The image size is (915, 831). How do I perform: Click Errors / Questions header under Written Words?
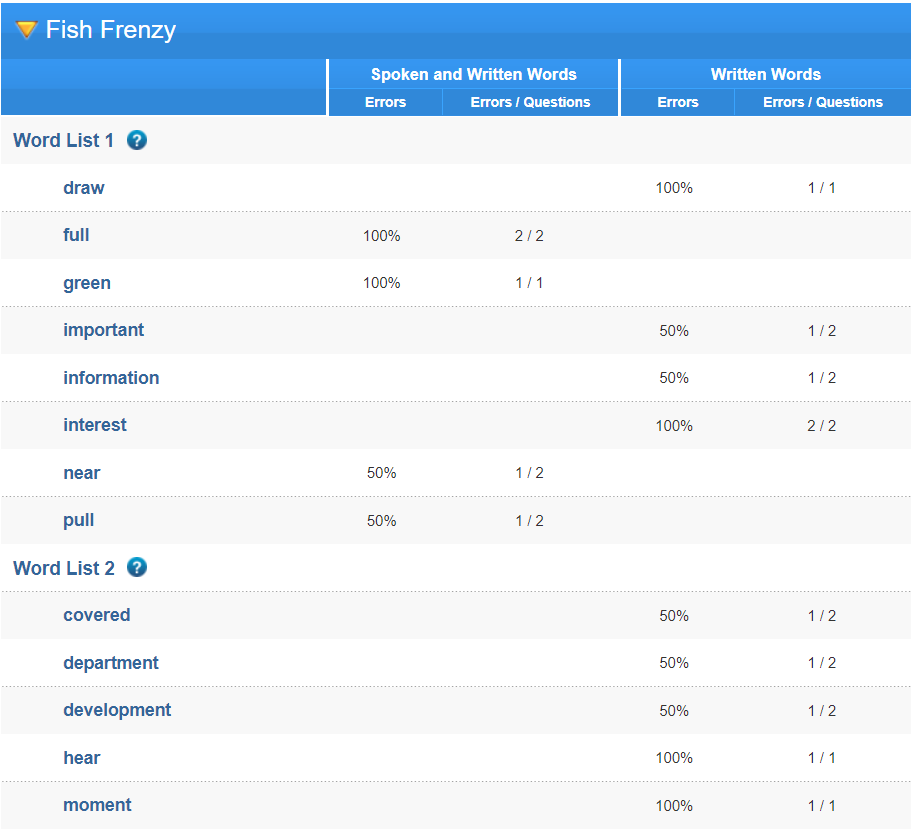[x=823, y=102]
